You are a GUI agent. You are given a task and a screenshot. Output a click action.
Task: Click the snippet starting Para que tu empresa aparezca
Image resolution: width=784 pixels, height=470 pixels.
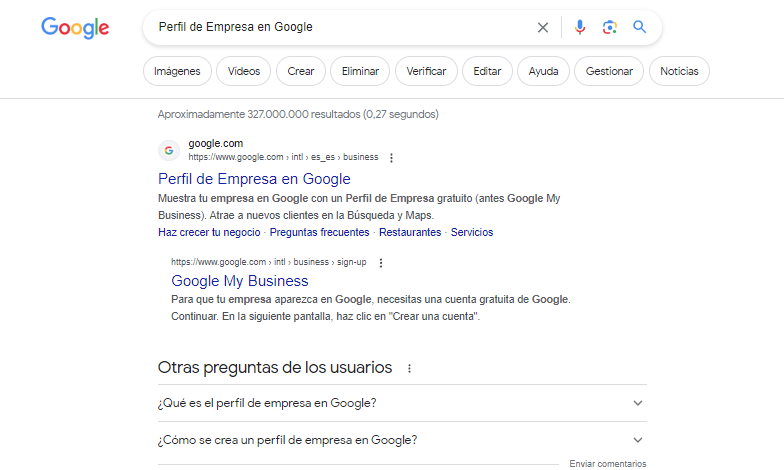click(x=370, y=308)
